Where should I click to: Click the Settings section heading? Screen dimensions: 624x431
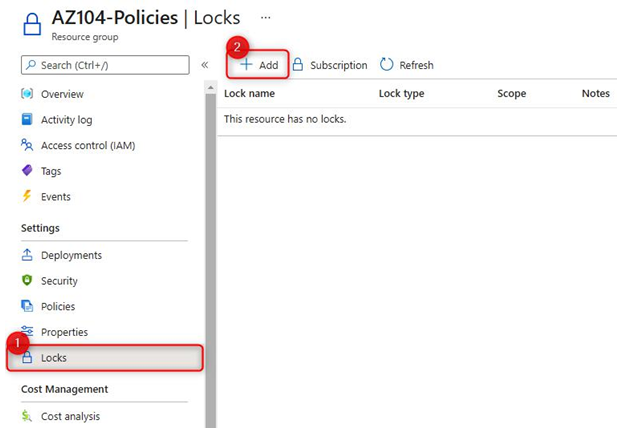[40, 228]
